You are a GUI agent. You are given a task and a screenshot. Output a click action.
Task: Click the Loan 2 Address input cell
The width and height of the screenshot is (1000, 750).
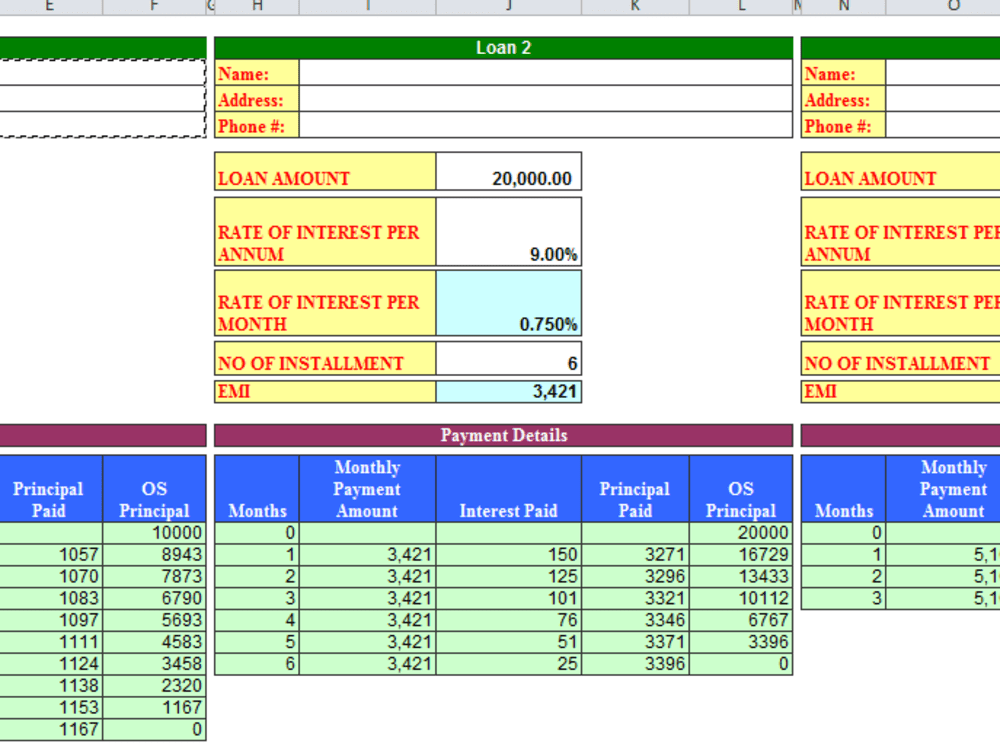tap(546, 99)
